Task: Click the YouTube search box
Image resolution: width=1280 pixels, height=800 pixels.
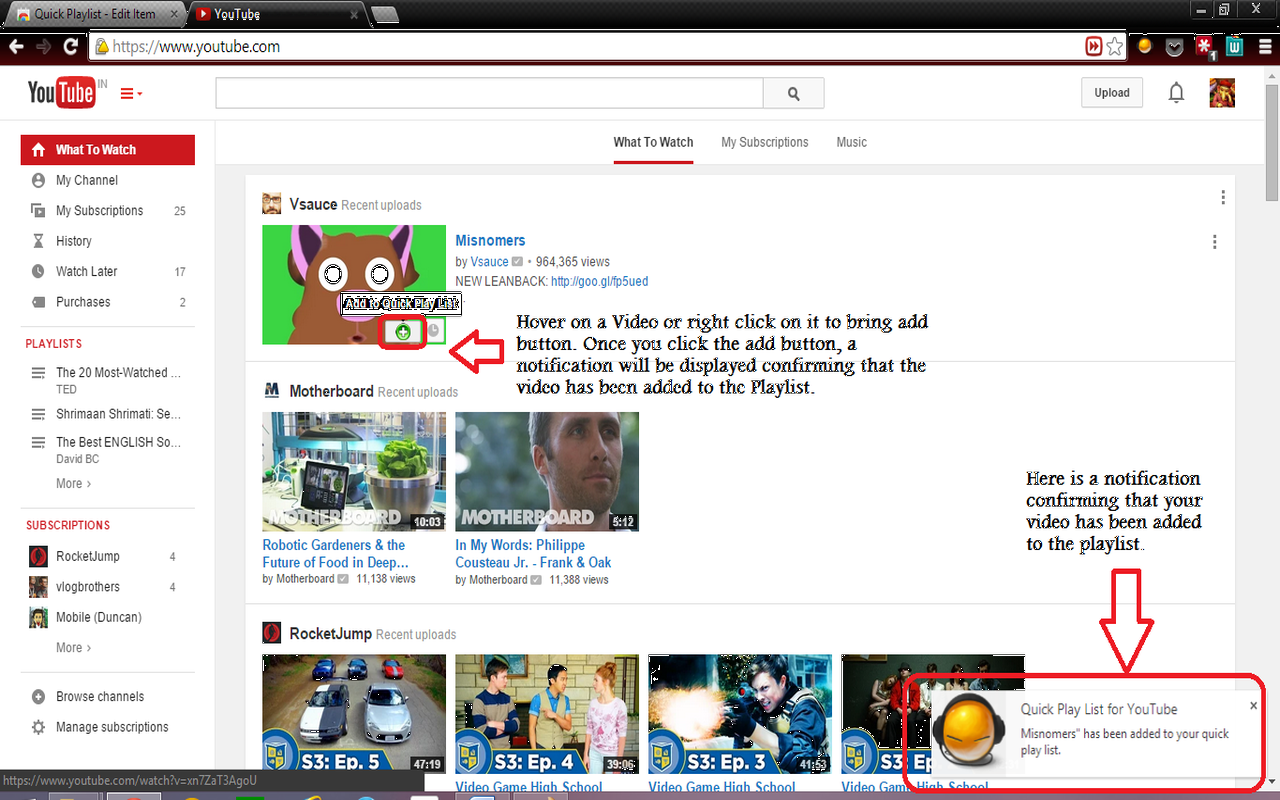Action: coord(490,93)
